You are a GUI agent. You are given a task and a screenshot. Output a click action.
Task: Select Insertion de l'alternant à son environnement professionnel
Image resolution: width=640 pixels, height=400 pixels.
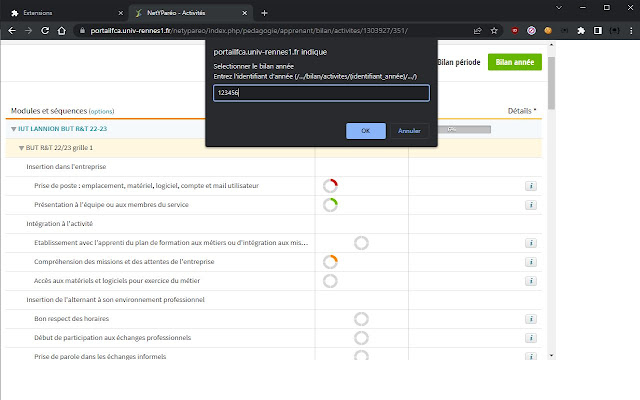pos(116,300)
